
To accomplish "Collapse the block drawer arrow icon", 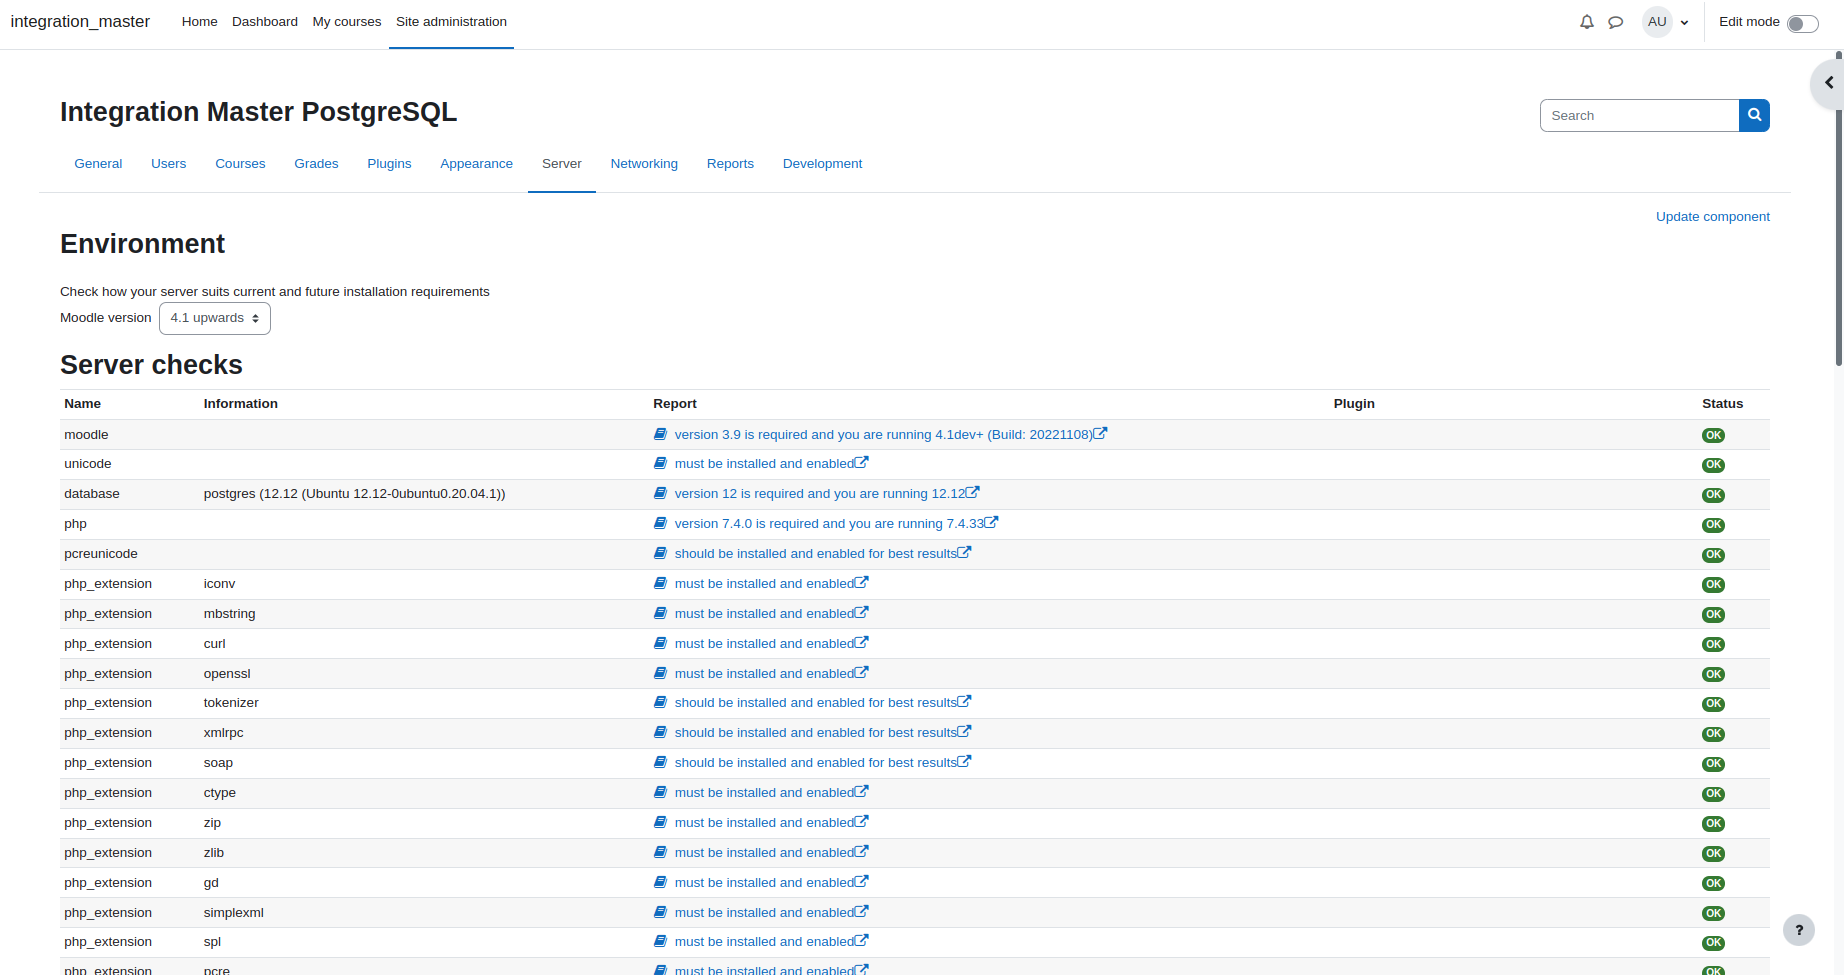I will (1829, 83).
